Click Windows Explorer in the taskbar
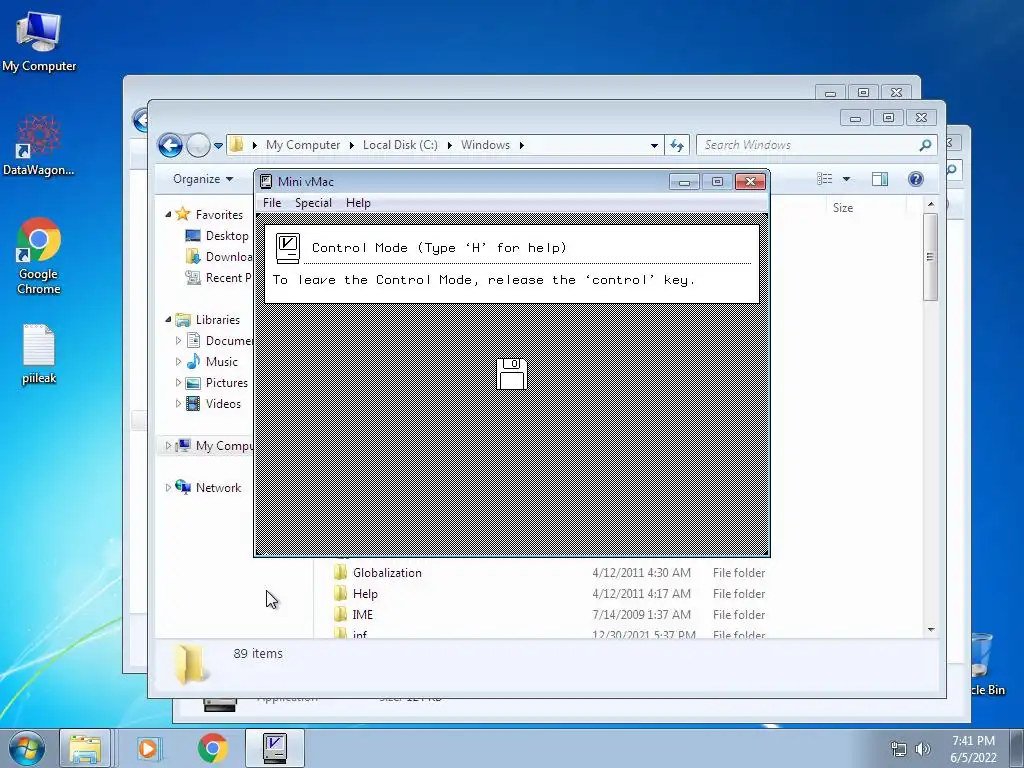 pyautogui.click(x=85, y=748)
